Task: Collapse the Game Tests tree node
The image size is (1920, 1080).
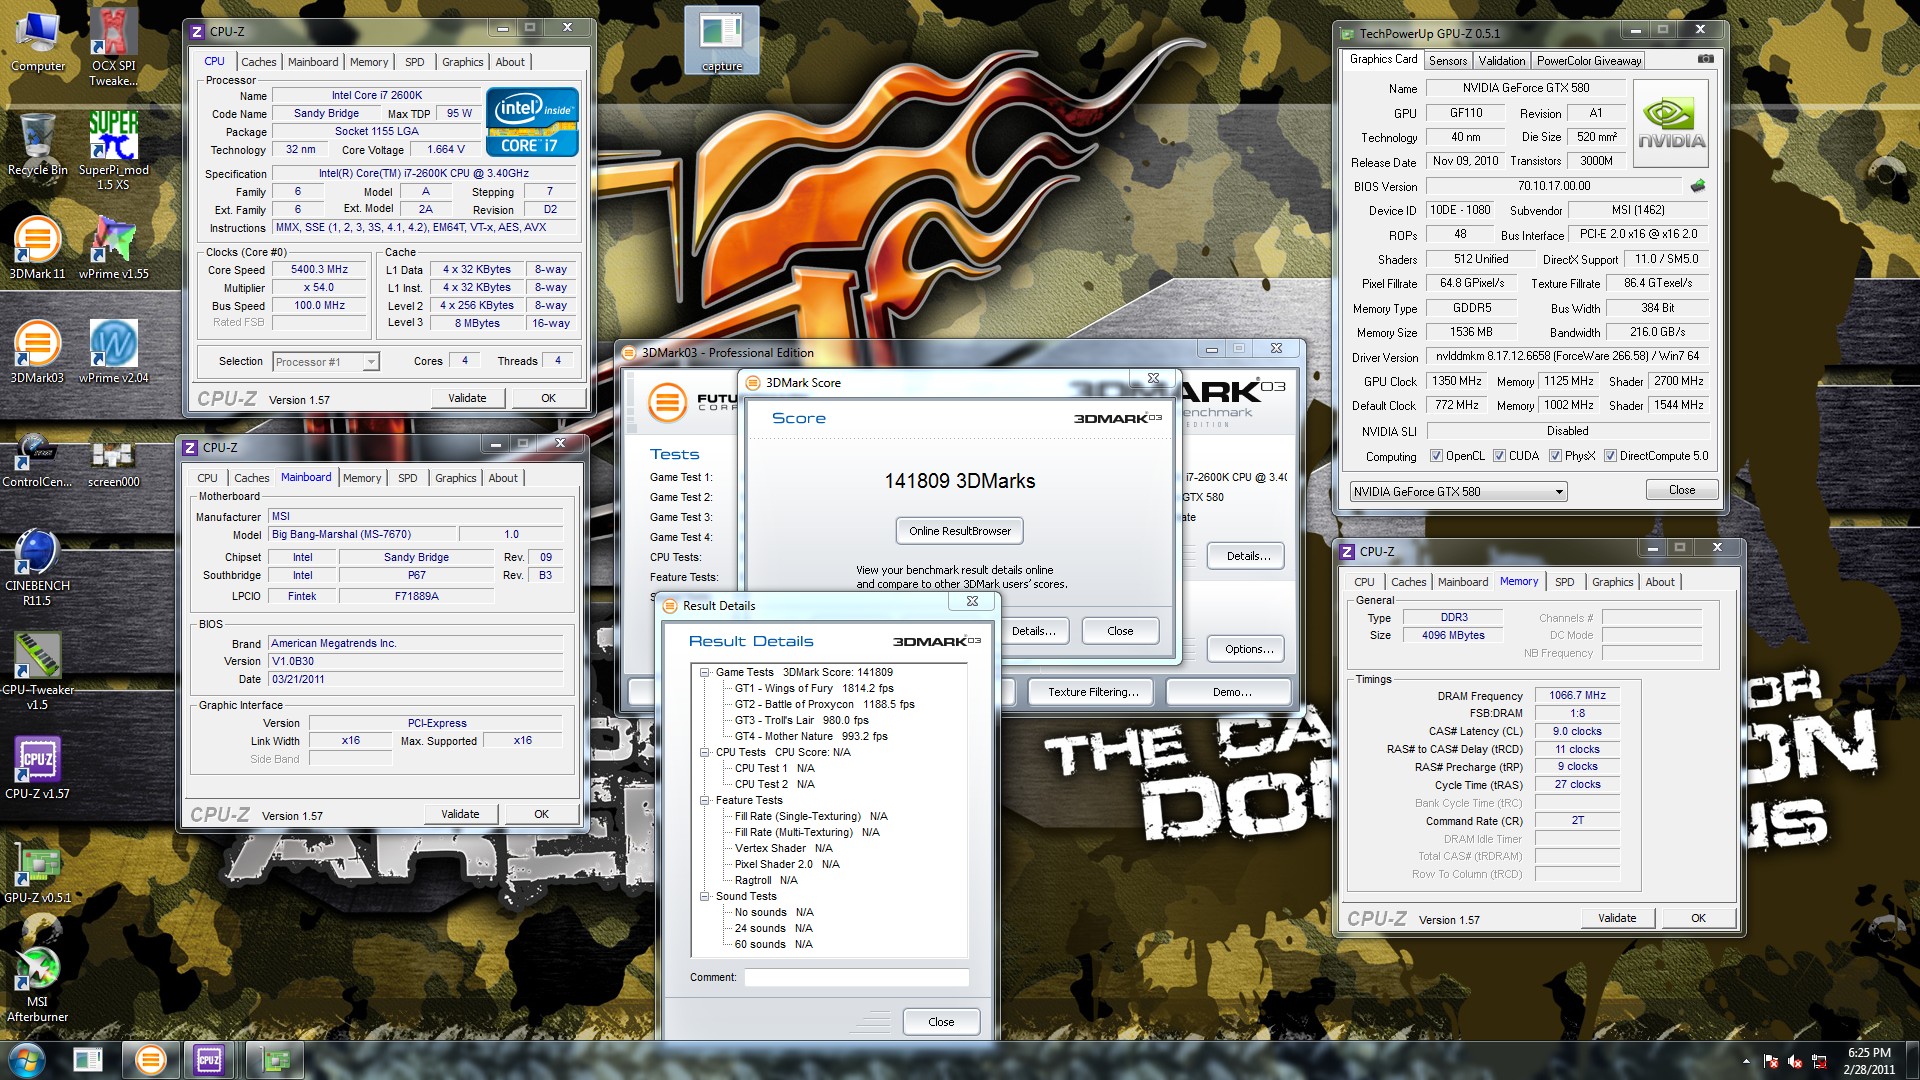Action: pyautogui.click(x=704, y=673)
